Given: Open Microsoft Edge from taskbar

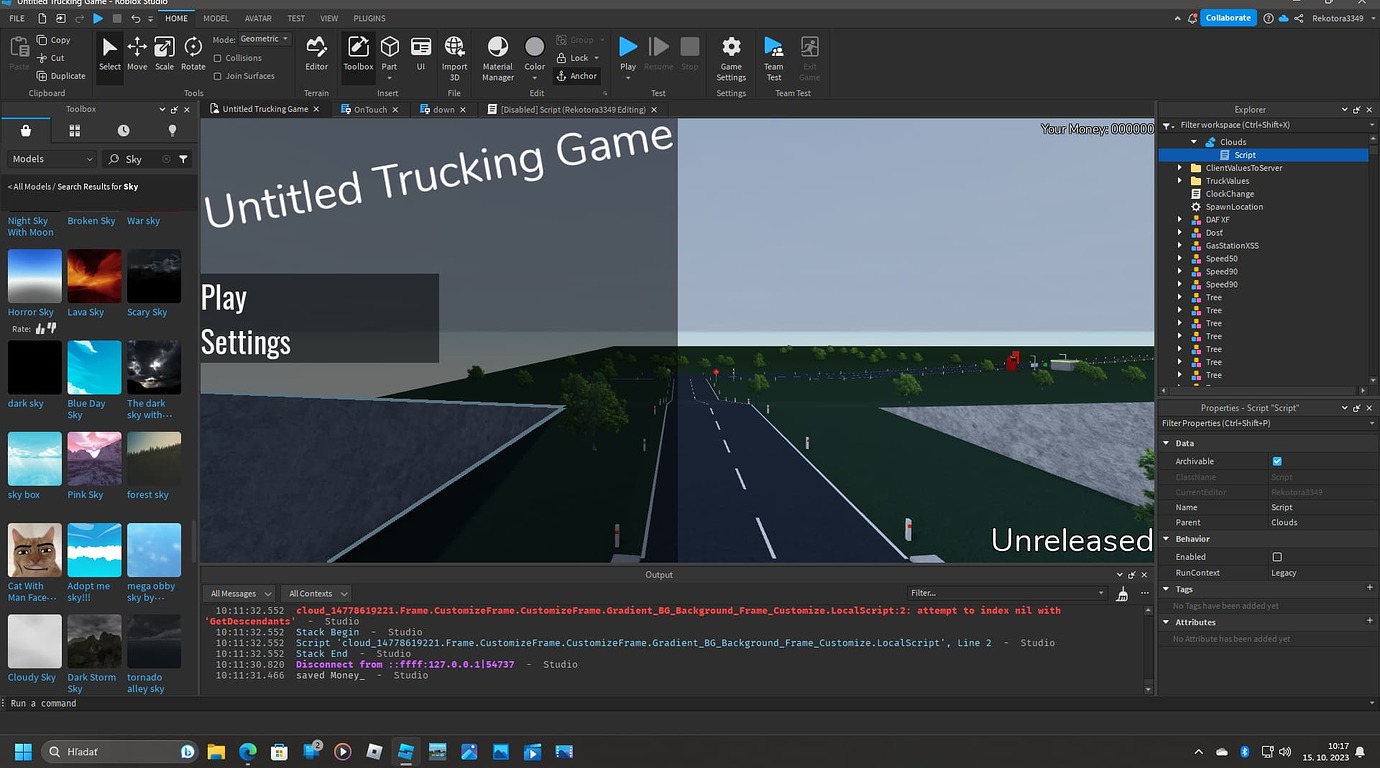Looking at the screenshot, I should (x=247, y=751).
